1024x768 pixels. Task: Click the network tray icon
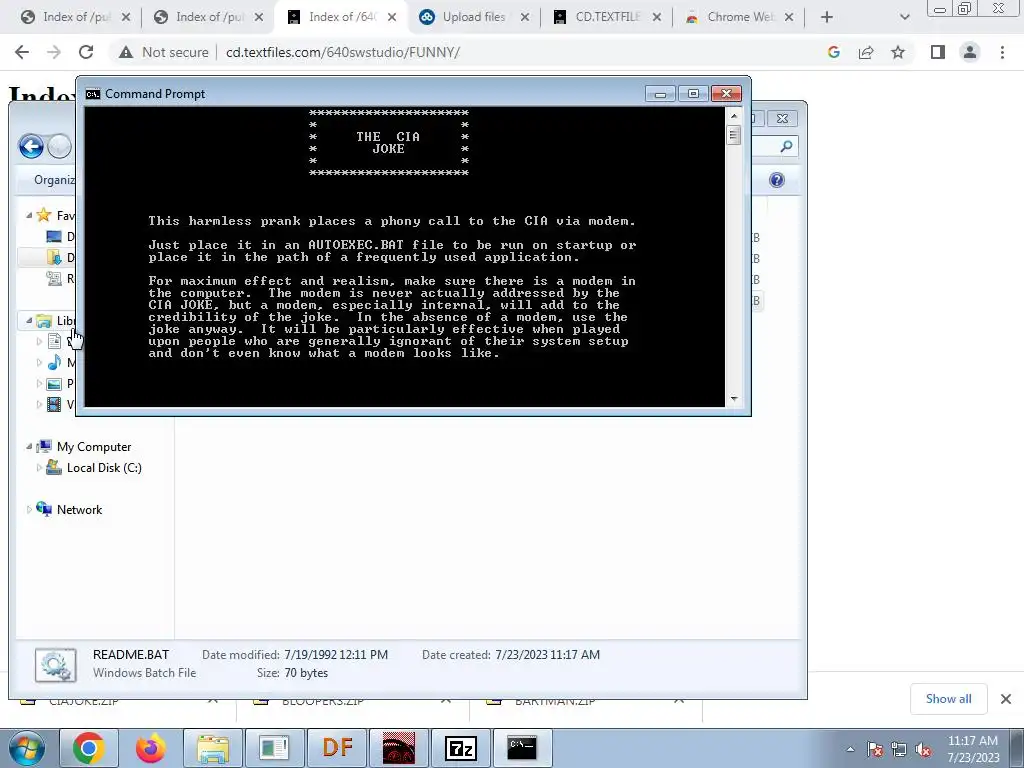click(x=899, y=749)
